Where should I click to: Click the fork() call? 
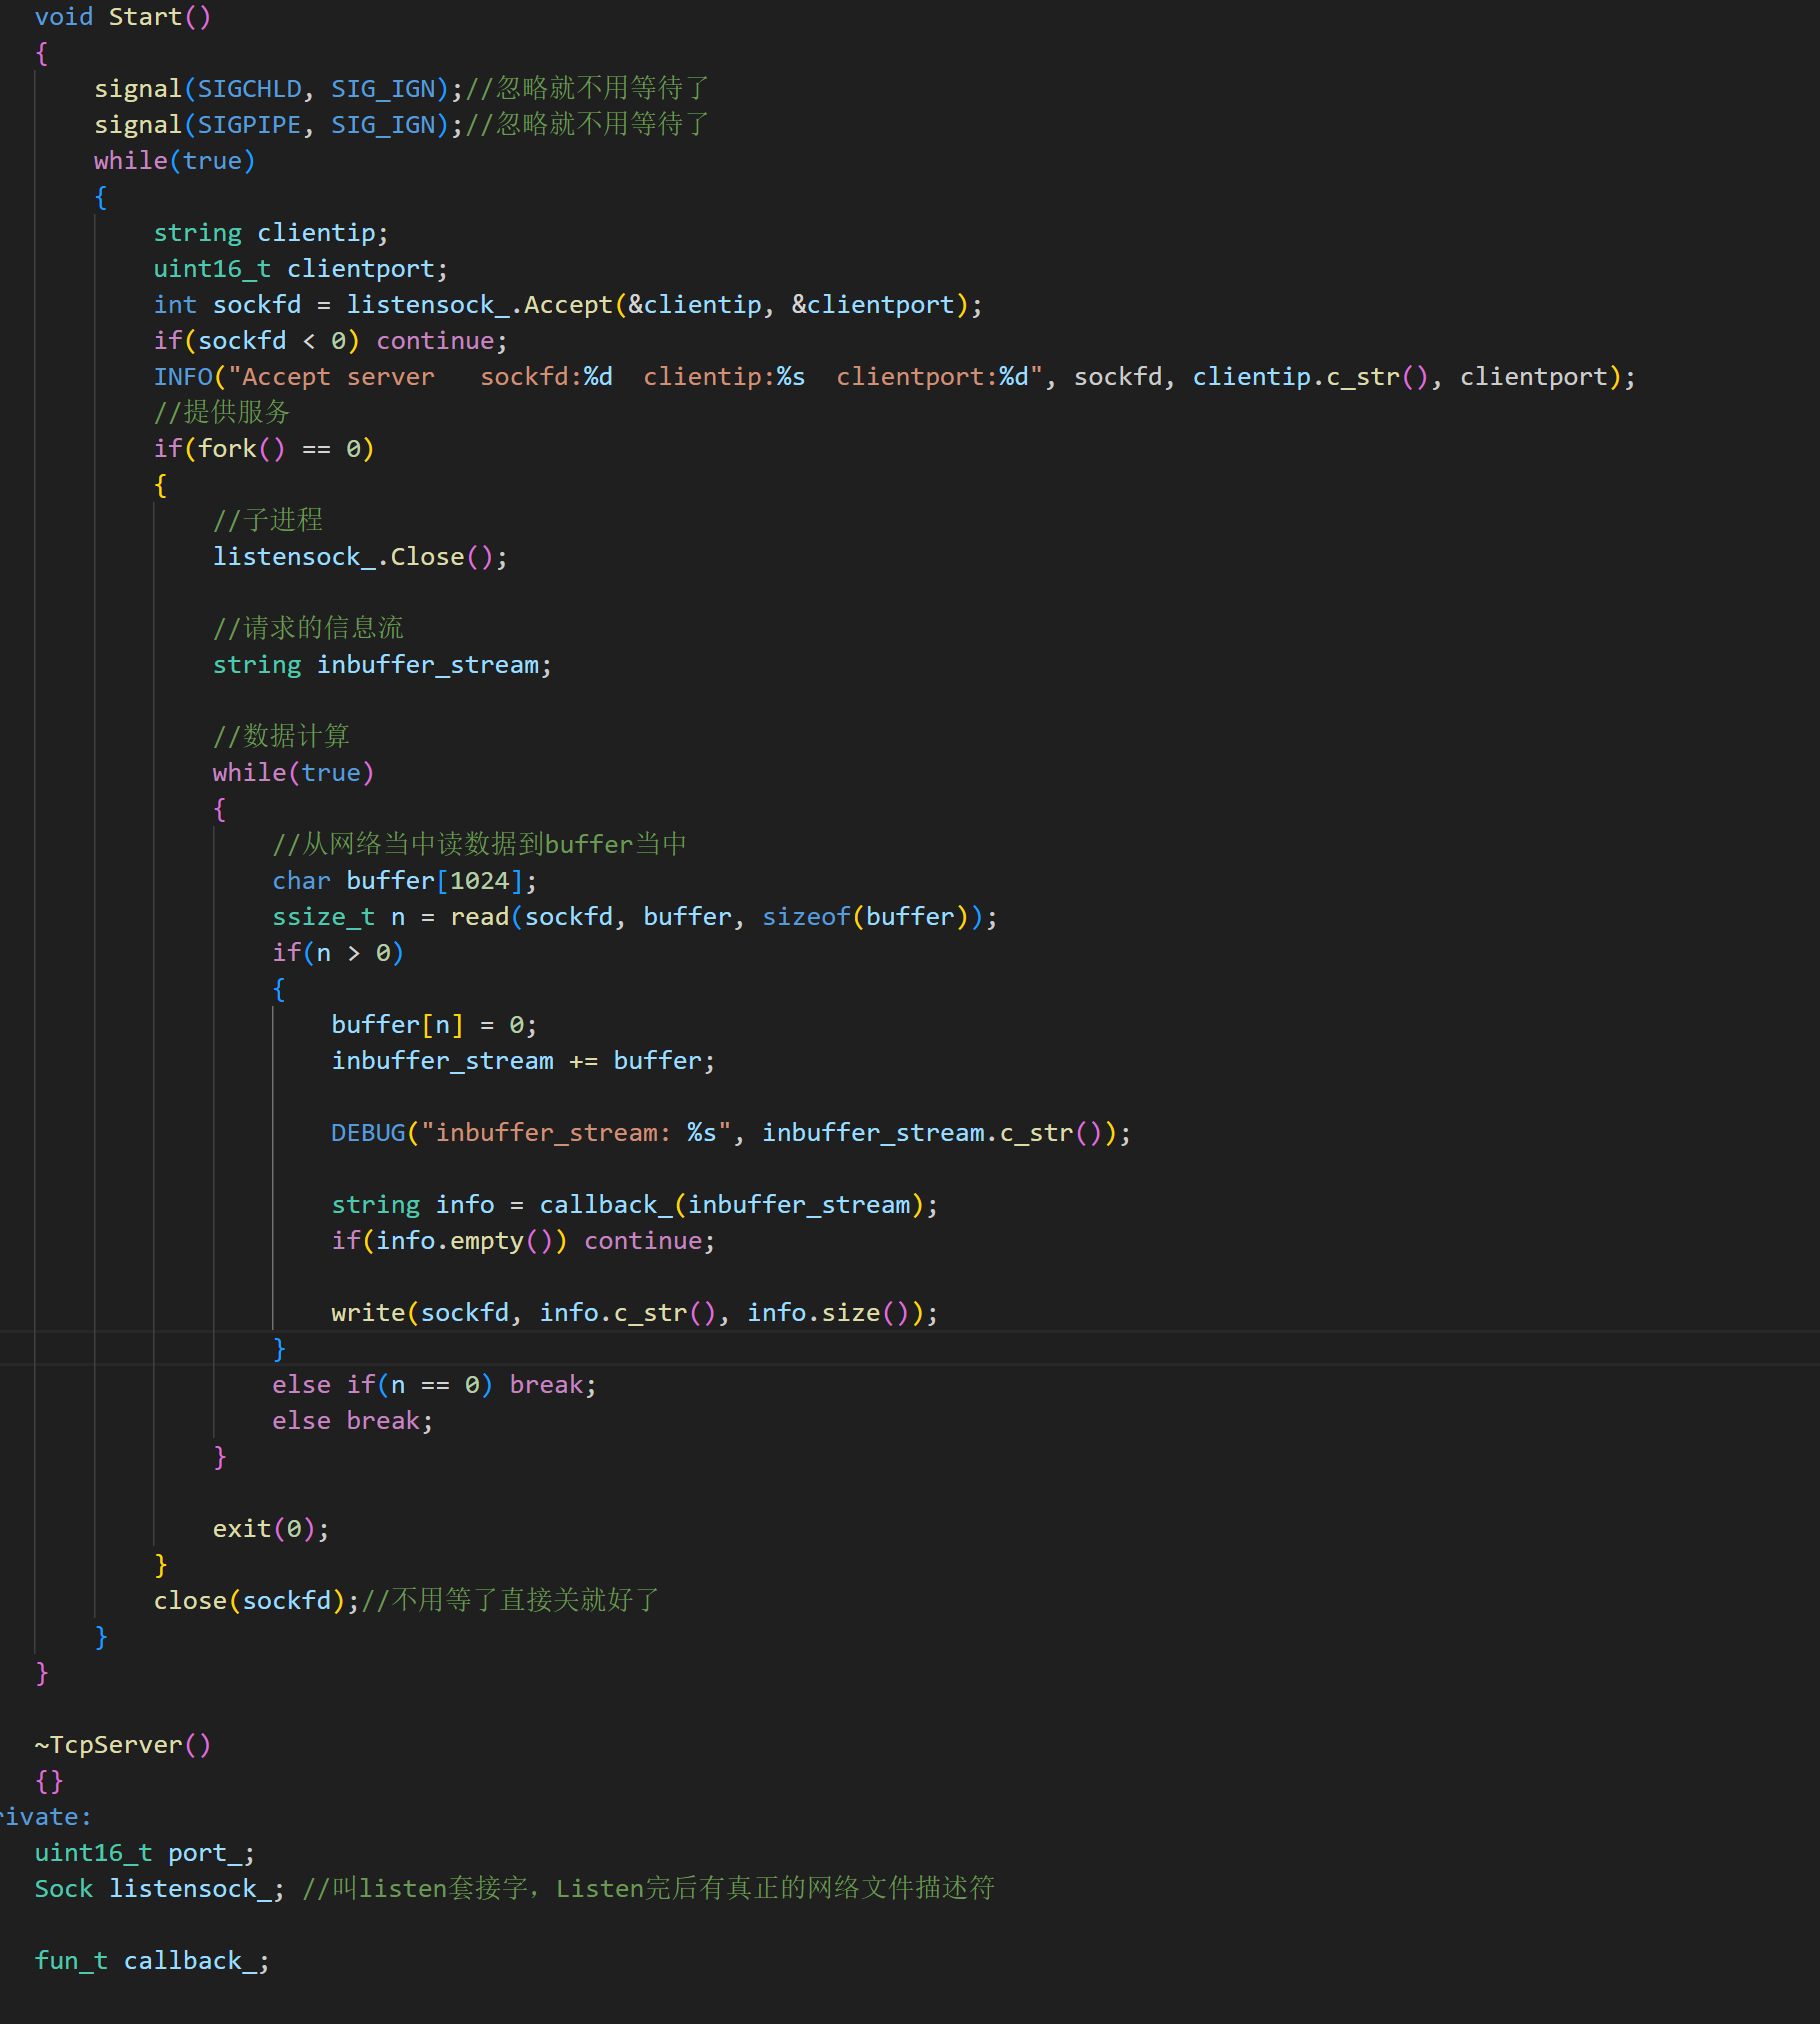240,449
